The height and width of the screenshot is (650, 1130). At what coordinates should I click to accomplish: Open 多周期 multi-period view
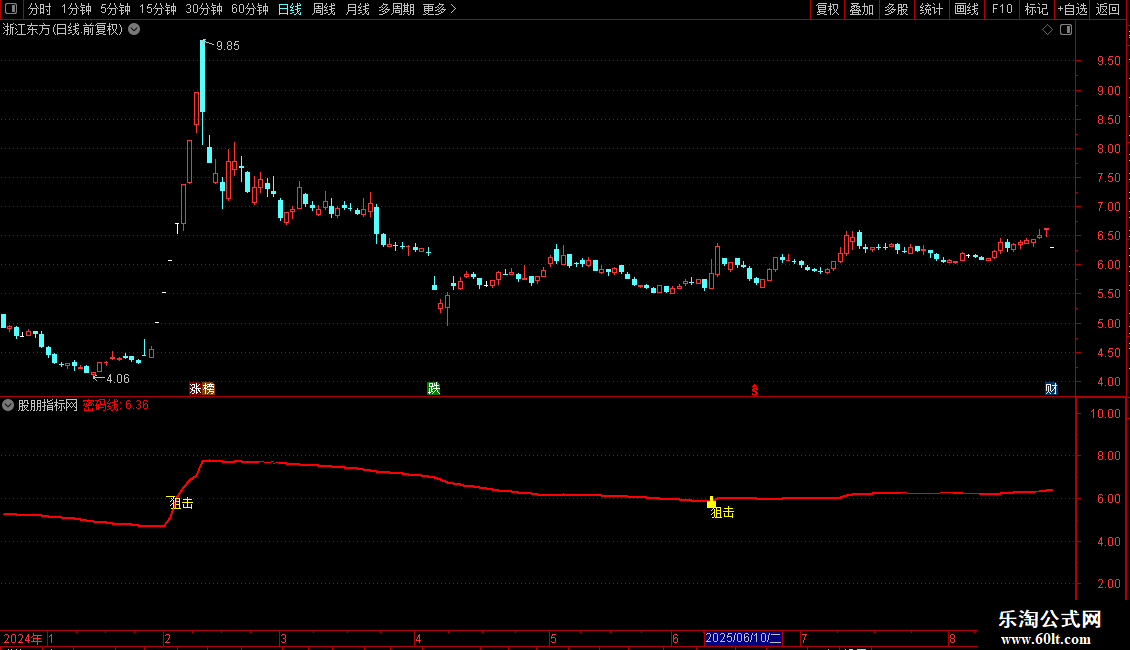tap(396, 9)
